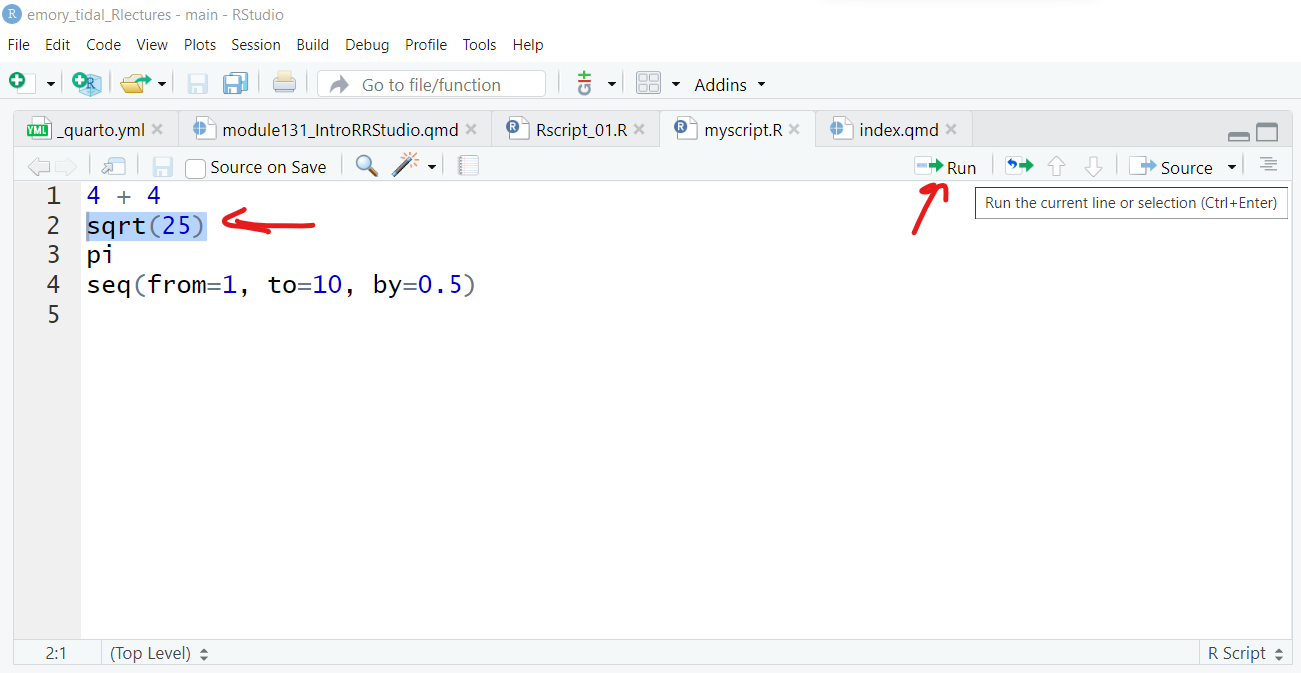The image size is (1301, 673).
Task: Open the Session menu
Action: (x=255, y=45)
